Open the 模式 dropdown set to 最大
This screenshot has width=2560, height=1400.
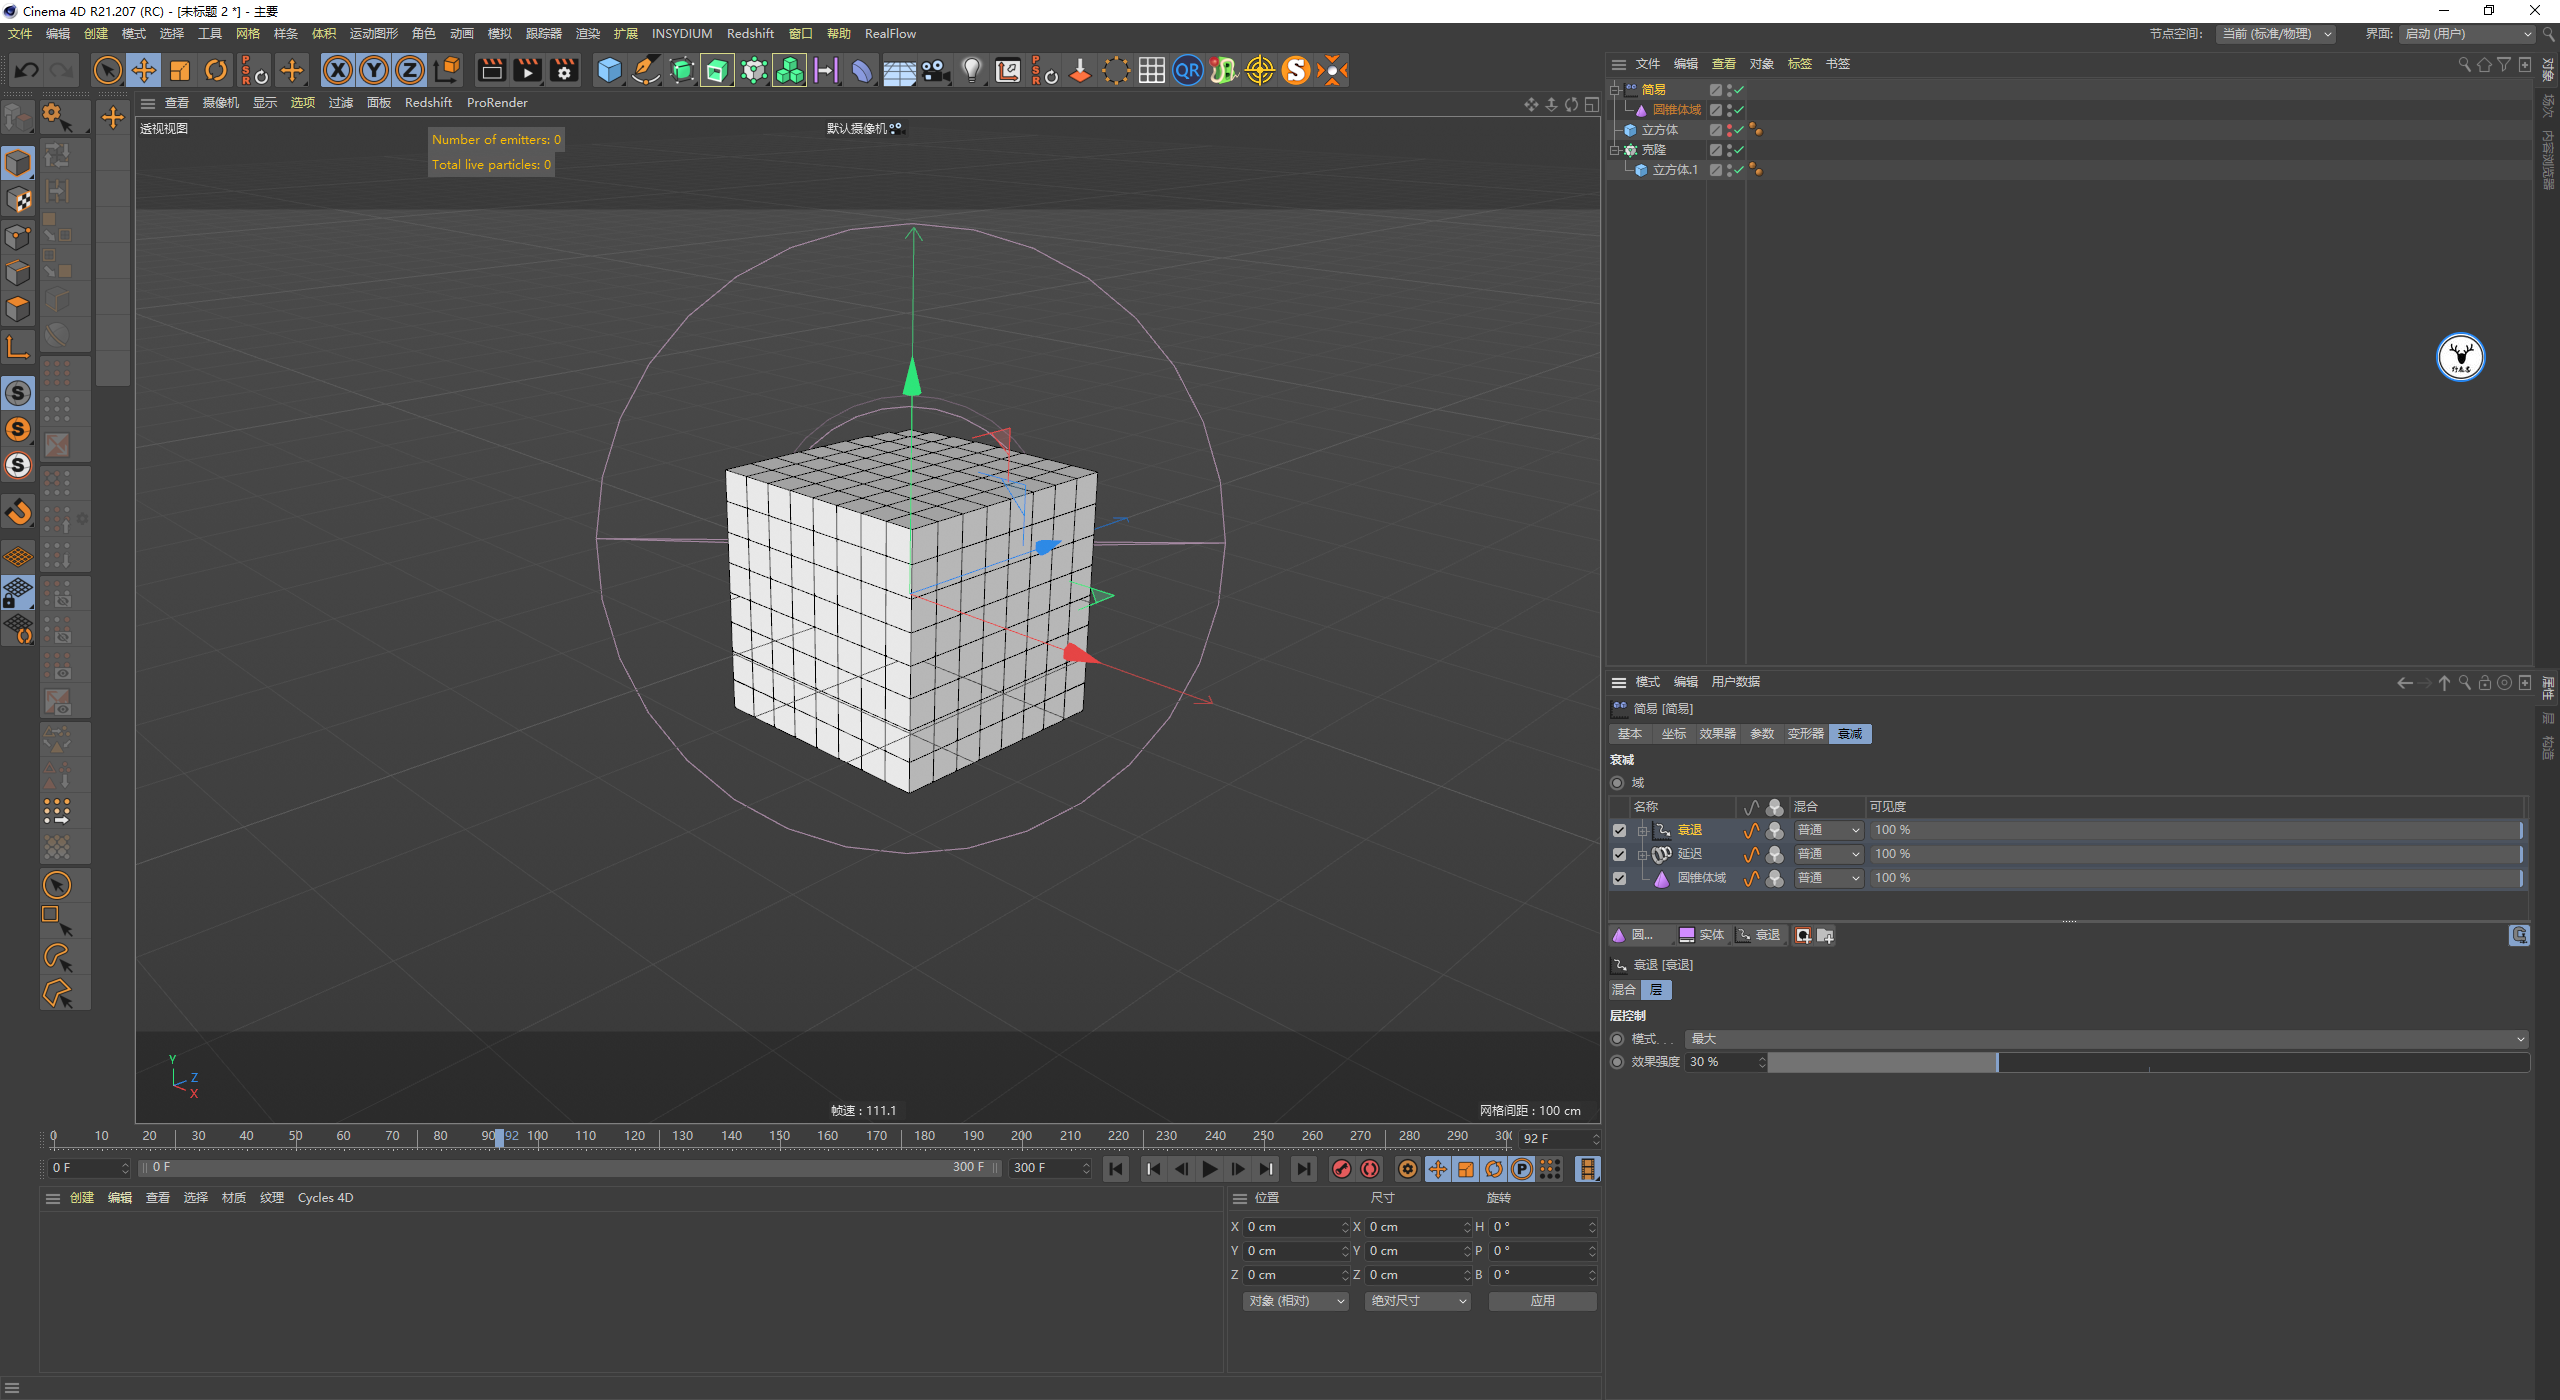2107,1039
